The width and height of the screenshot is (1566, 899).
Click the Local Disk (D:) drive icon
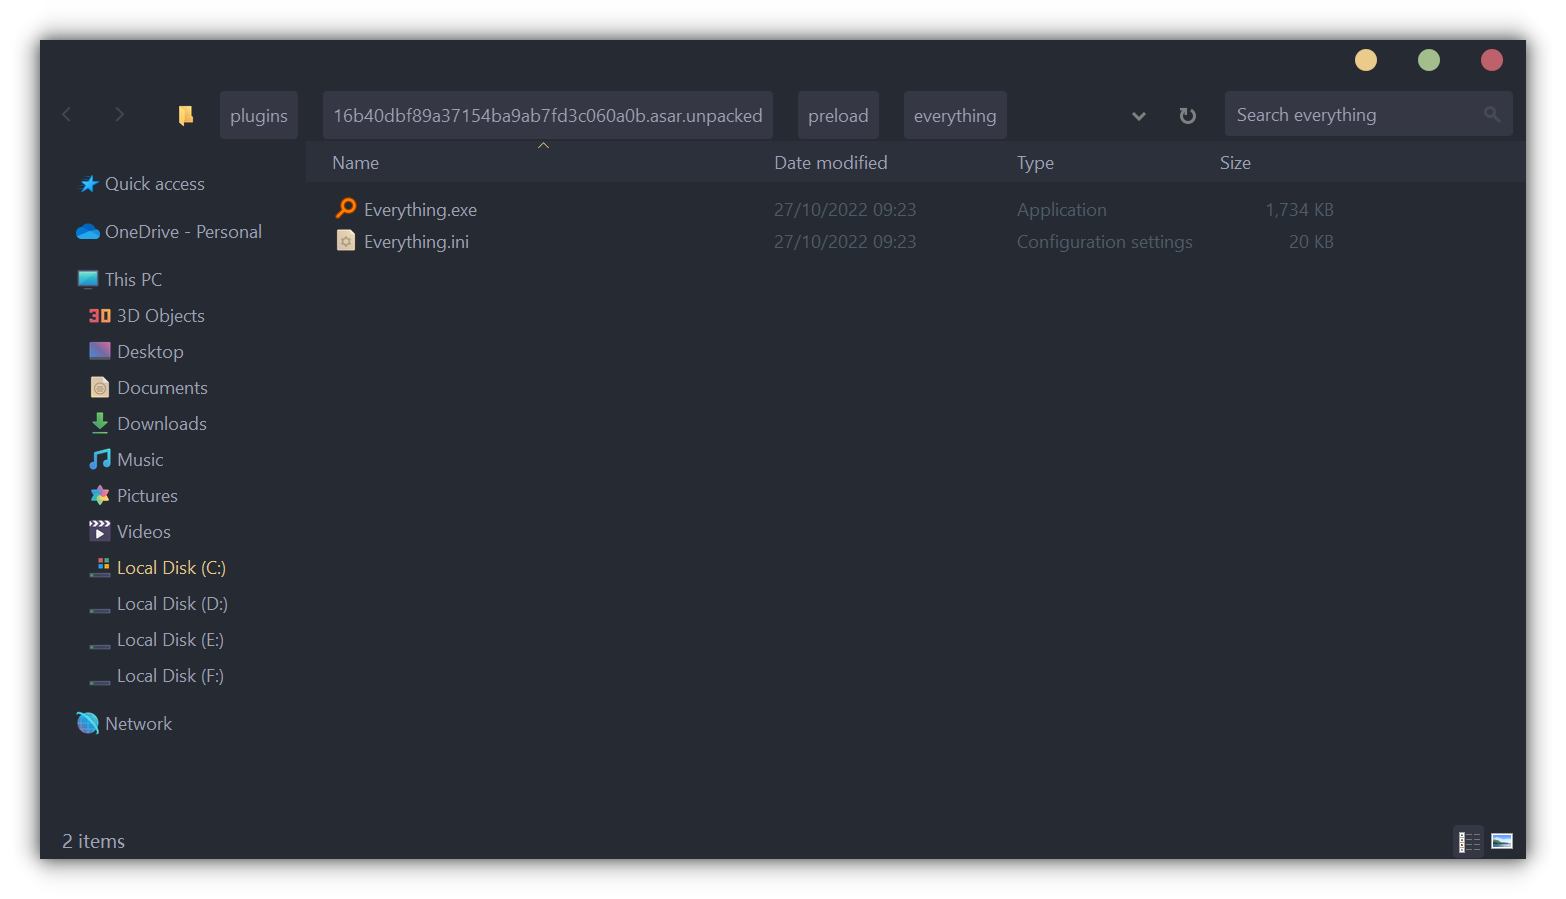pyautogui.click(x=100, y=609)
